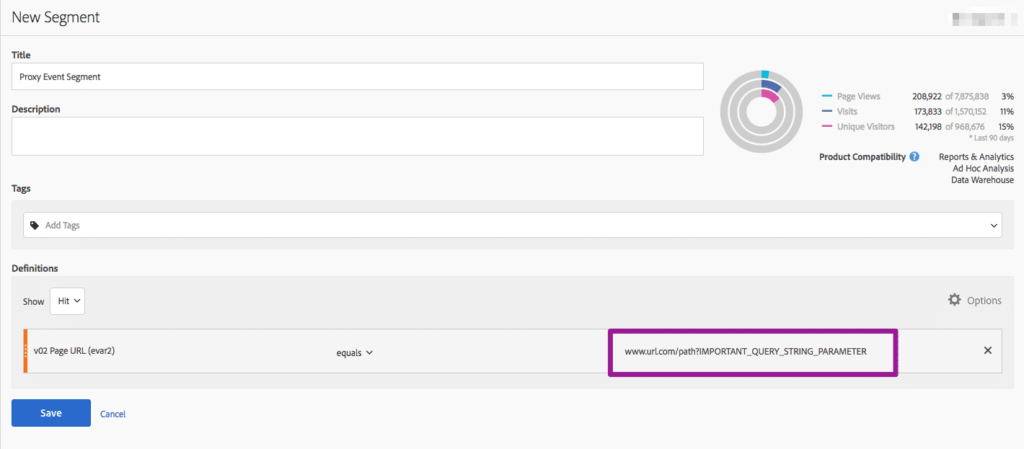Remove the Page URL rule with X
The width and height of the screenshot is (1024, 449).
[x=987, y=350]
